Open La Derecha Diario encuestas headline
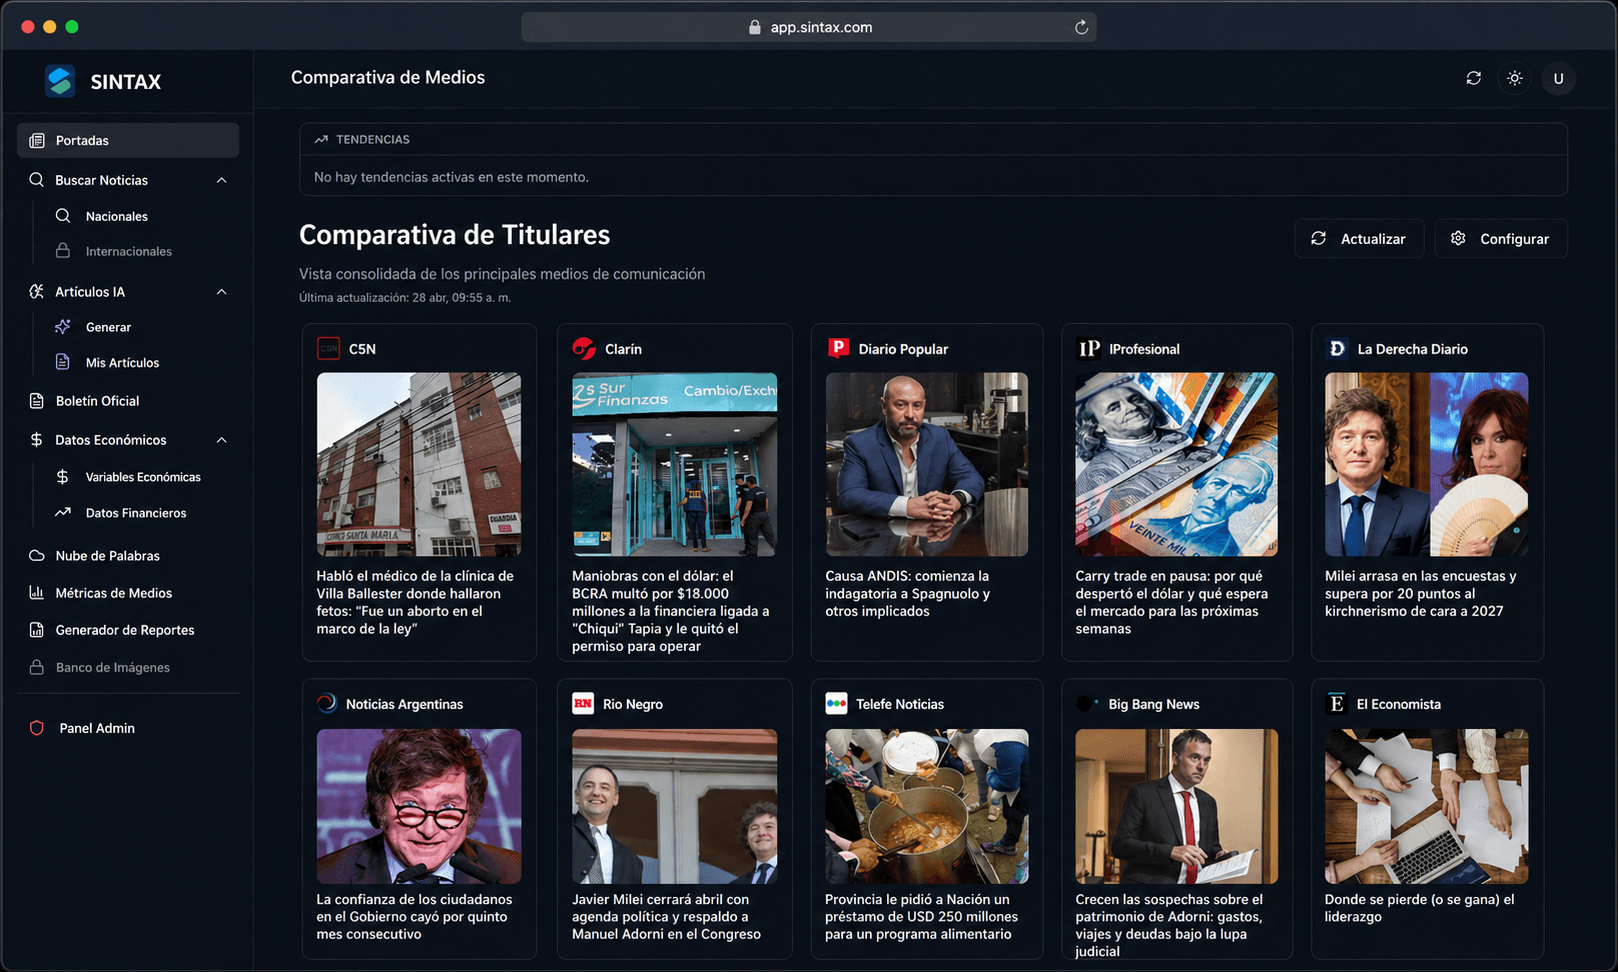Screen dimensions: 1618x972 (1421, 593)
